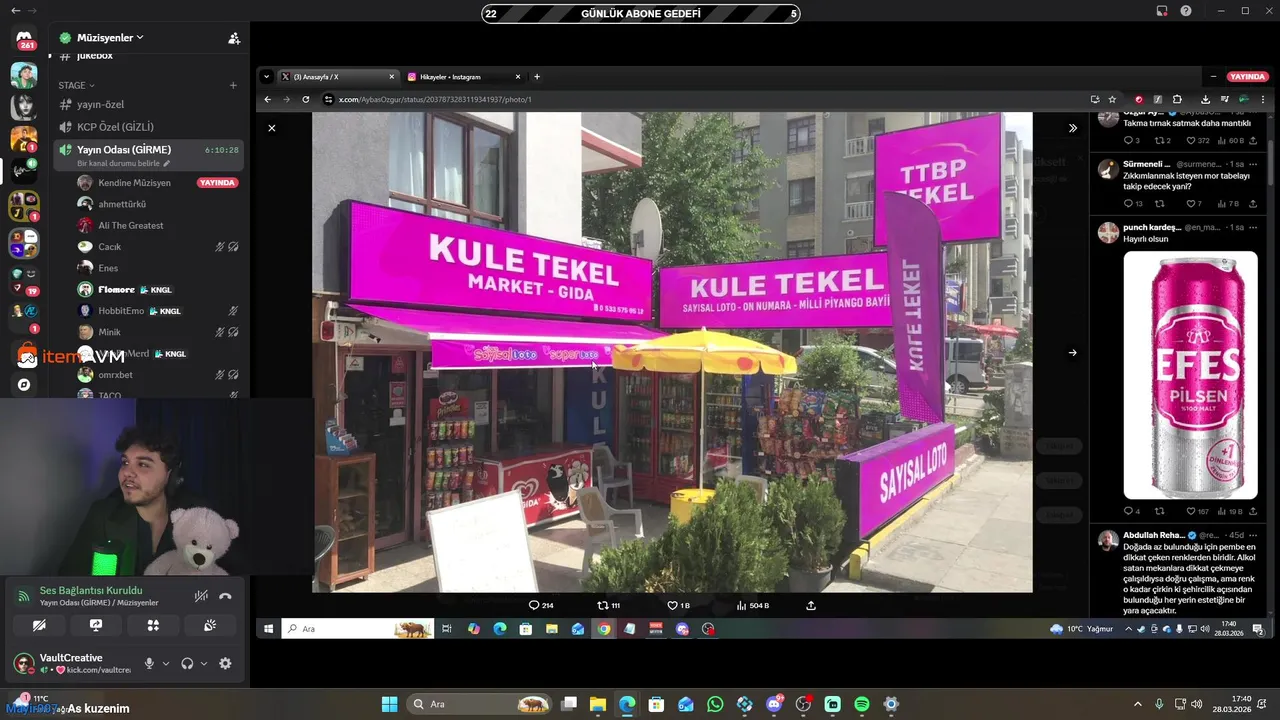This screenshot has width=1280, height=720.
Task: Share the photo tweet via upload icon
Action: point(811,605)
